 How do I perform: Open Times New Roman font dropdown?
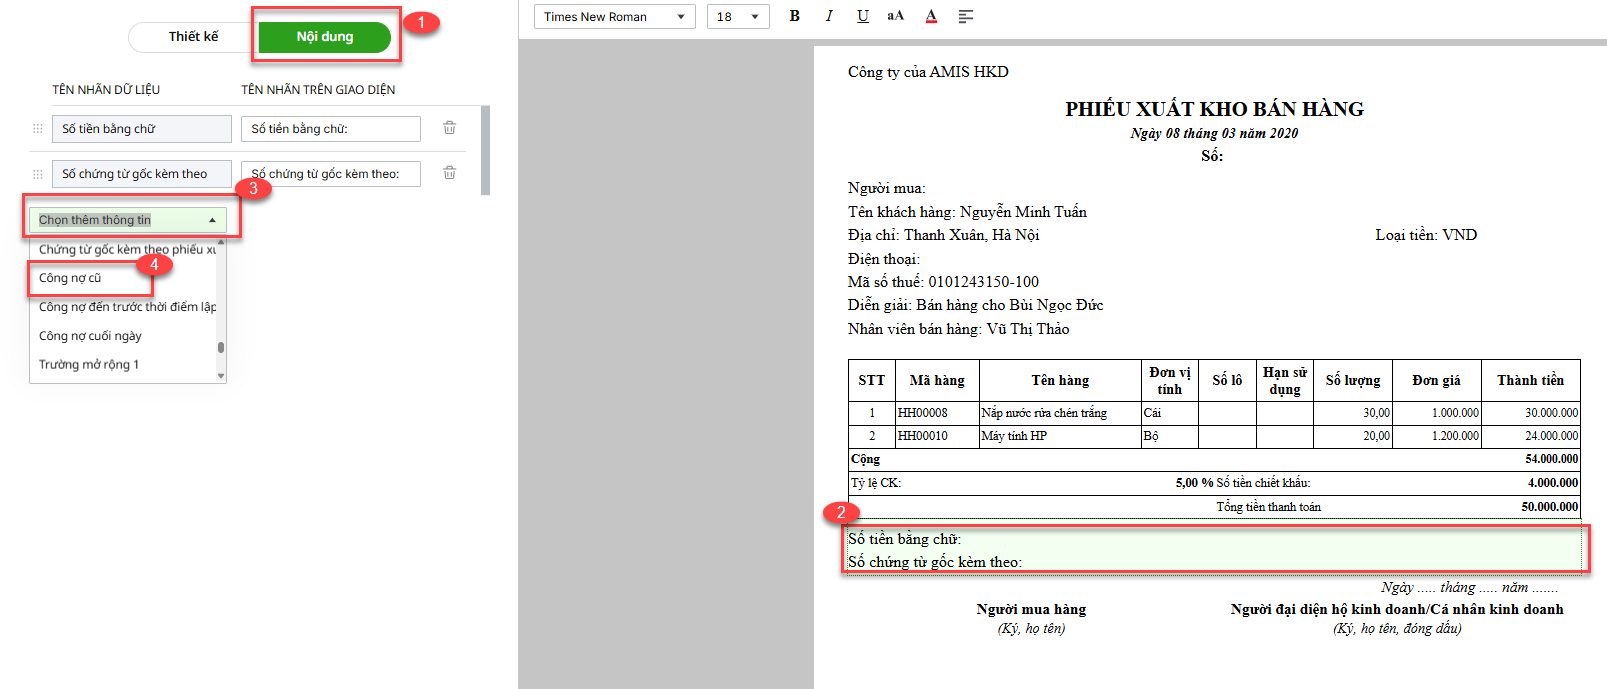[614, 17]
